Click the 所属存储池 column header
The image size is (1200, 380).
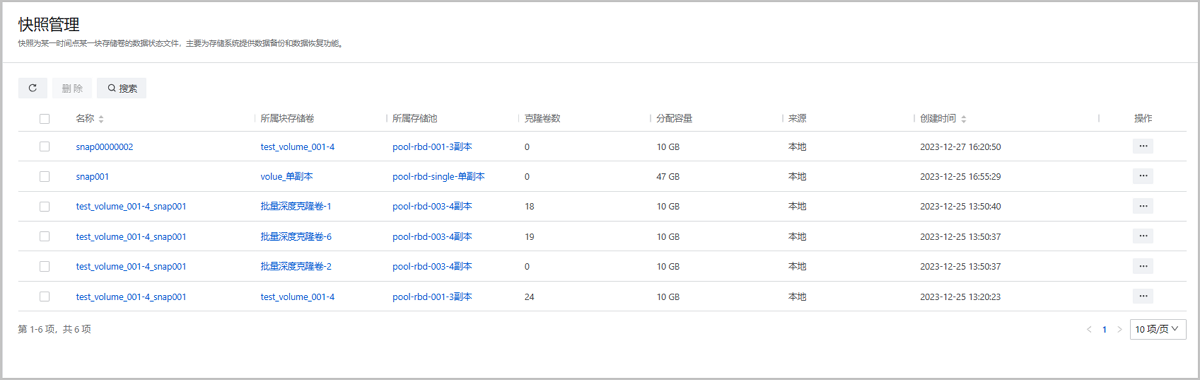[415, 119]
